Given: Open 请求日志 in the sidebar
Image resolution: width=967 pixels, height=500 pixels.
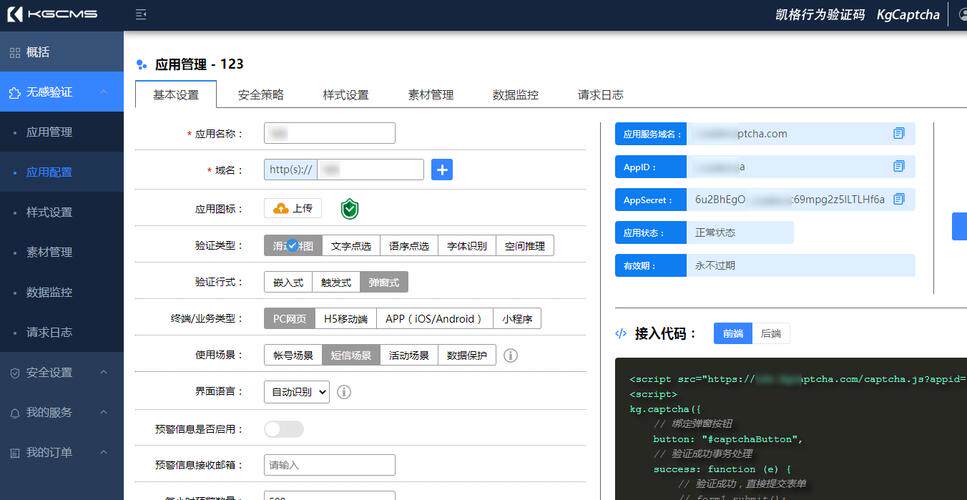Looking at the screenshot, I should click(62, 332).
